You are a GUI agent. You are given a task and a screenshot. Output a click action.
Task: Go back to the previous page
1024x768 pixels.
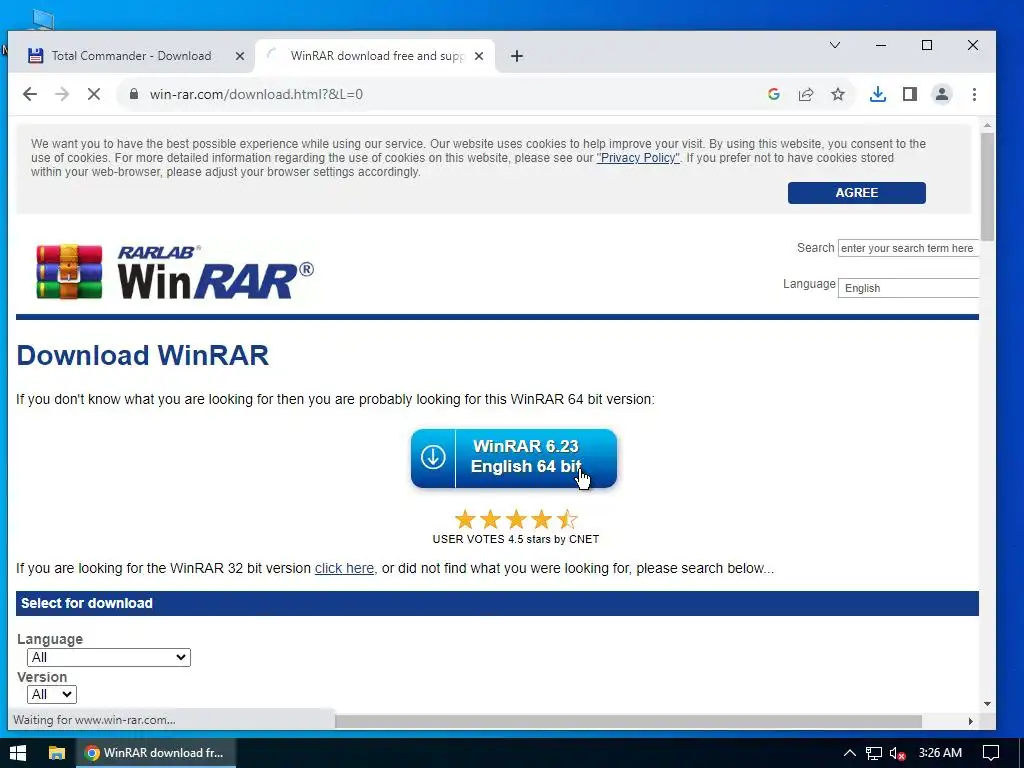[x=30, y=94]
